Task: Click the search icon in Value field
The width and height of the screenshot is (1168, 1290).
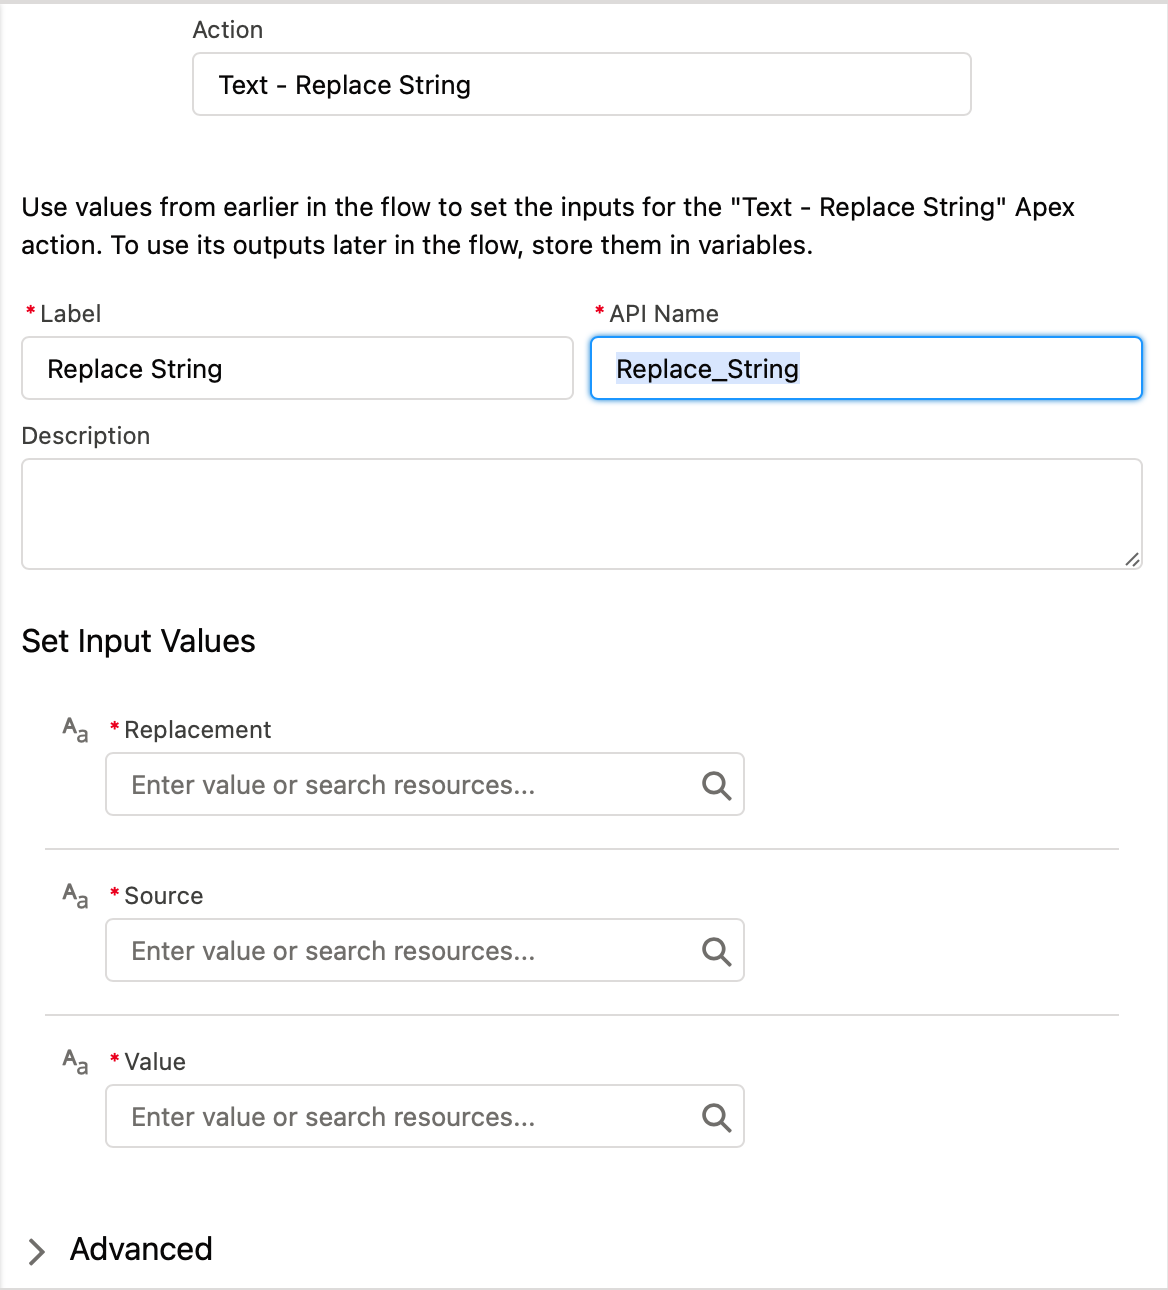Action: click(716, 1117)
